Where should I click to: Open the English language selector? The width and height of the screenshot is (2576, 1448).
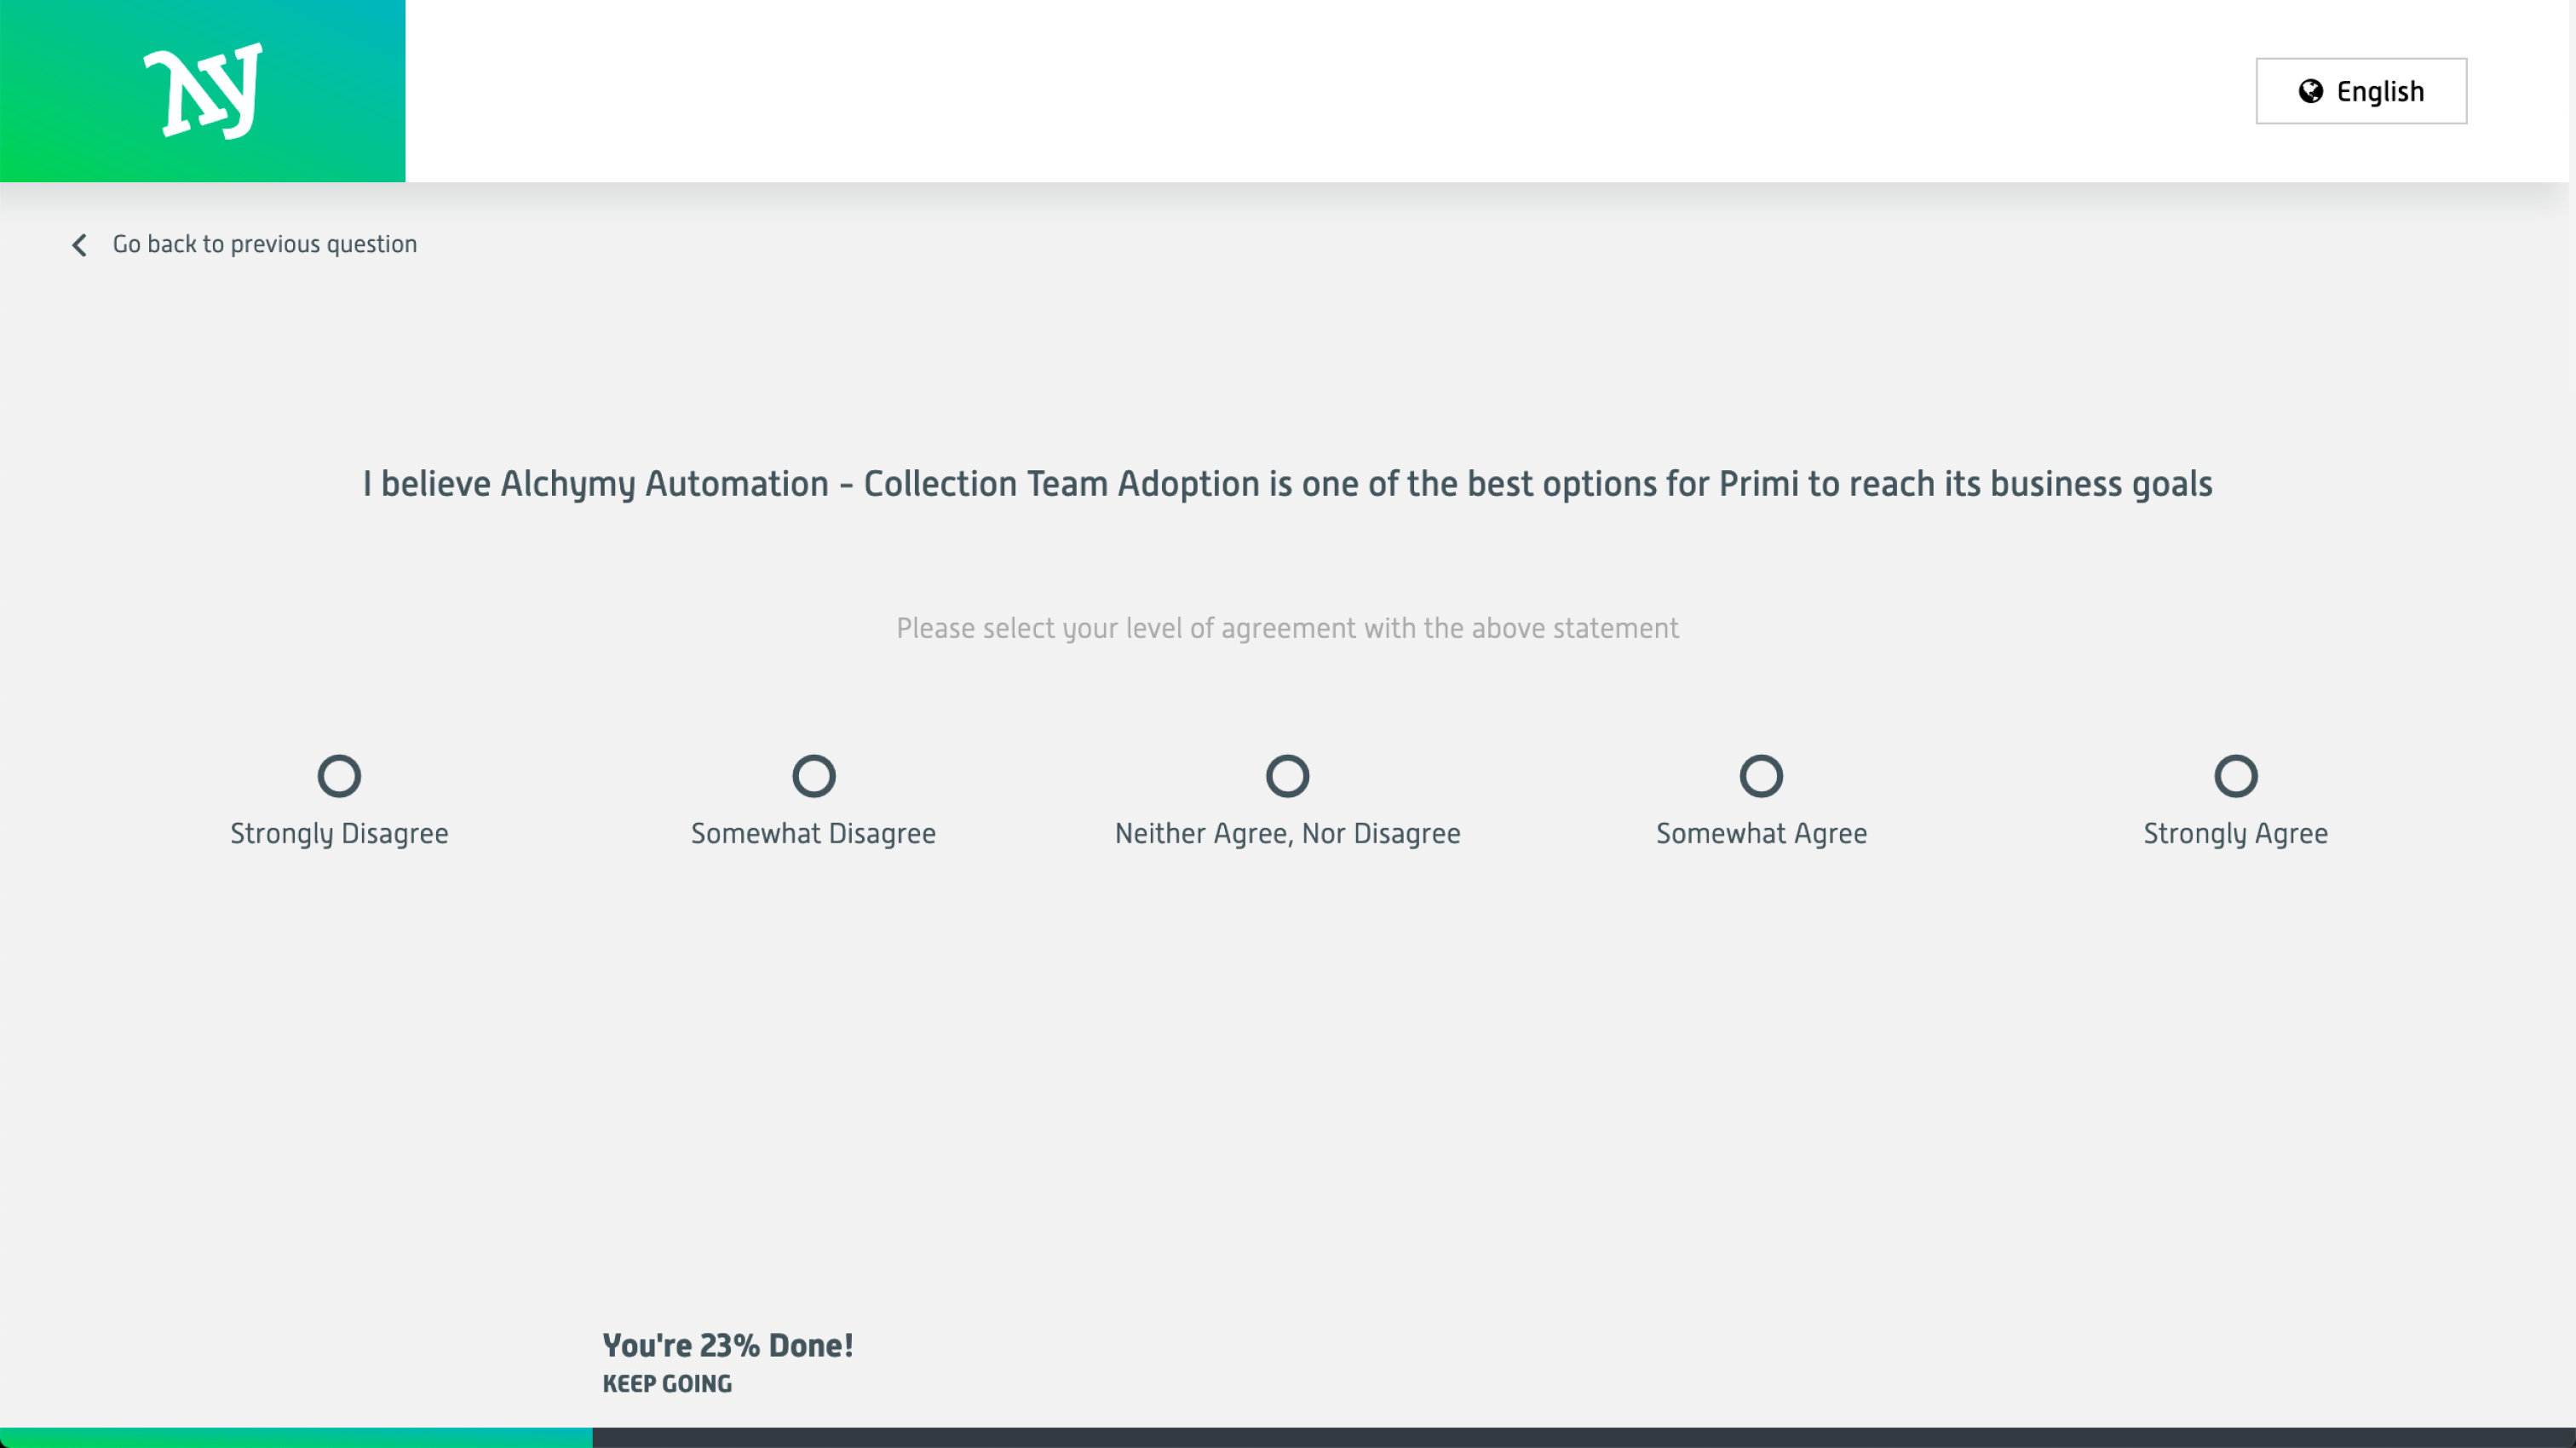pyautogui.click(x=2361, y=91)
